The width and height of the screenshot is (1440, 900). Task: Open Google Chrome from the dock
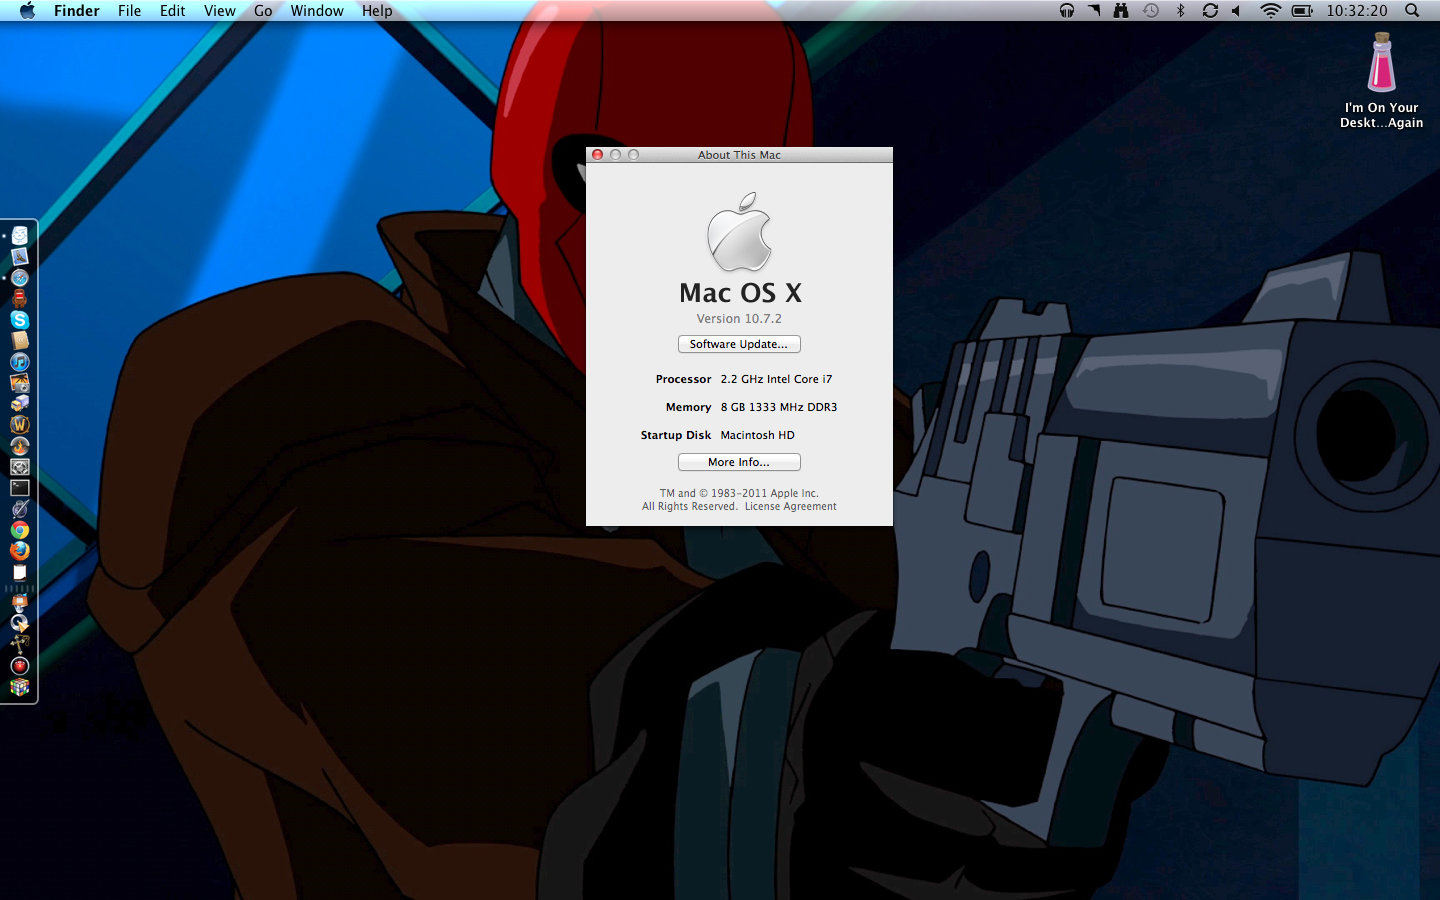[x=20, y=530]
